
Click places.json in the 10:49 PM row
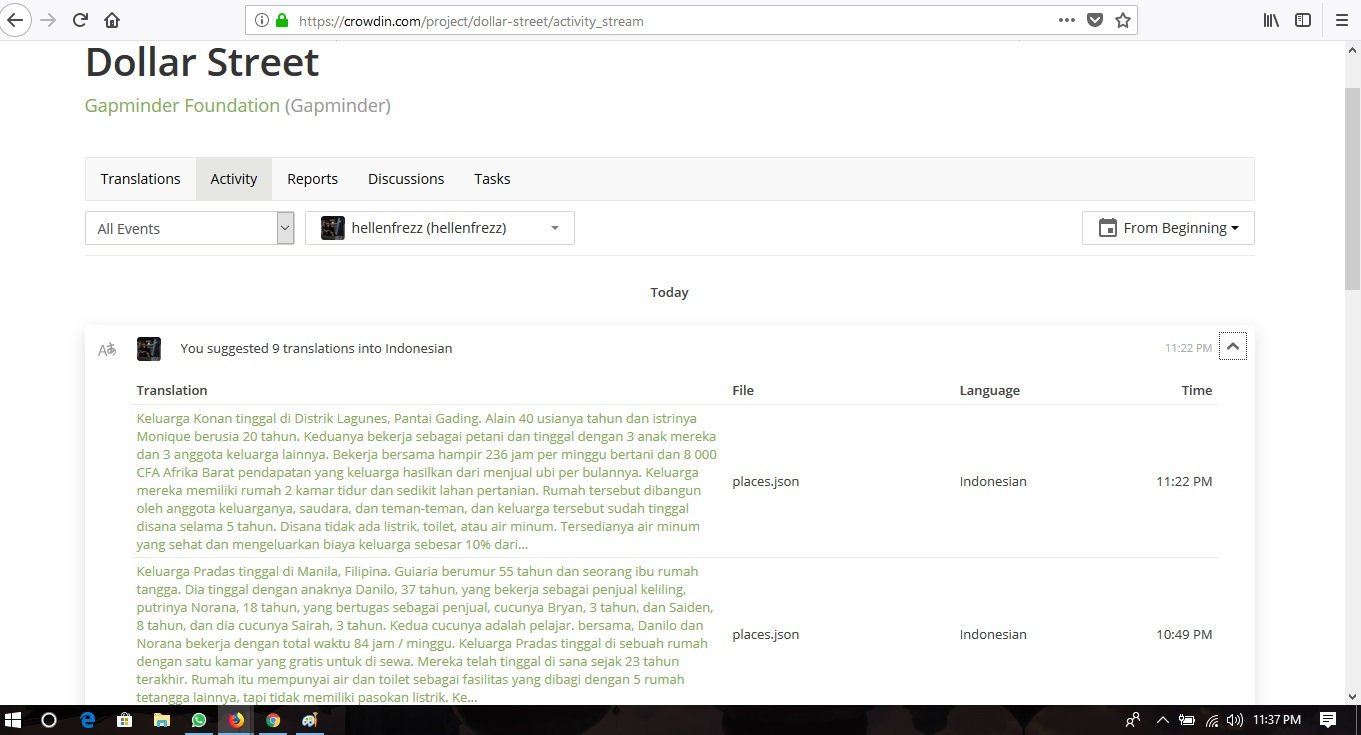765,634
